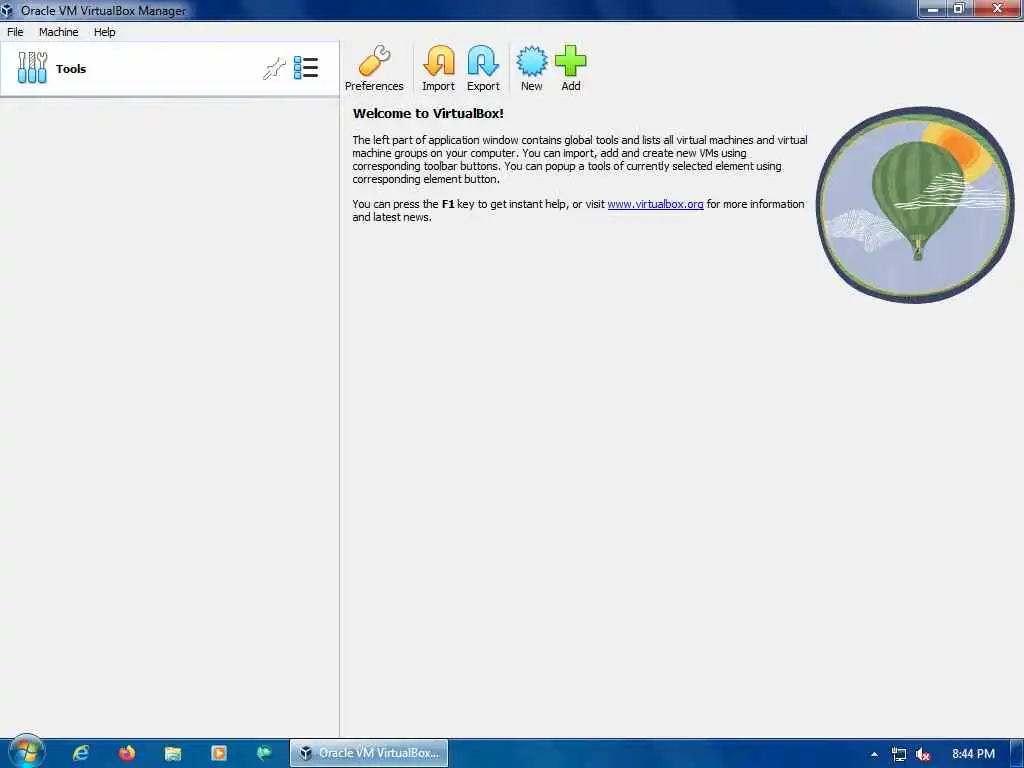Image resolution: width=1024 pixels, height=768 pixels.
Task: Click the muted volume tray icon
Action: point(923,754)
